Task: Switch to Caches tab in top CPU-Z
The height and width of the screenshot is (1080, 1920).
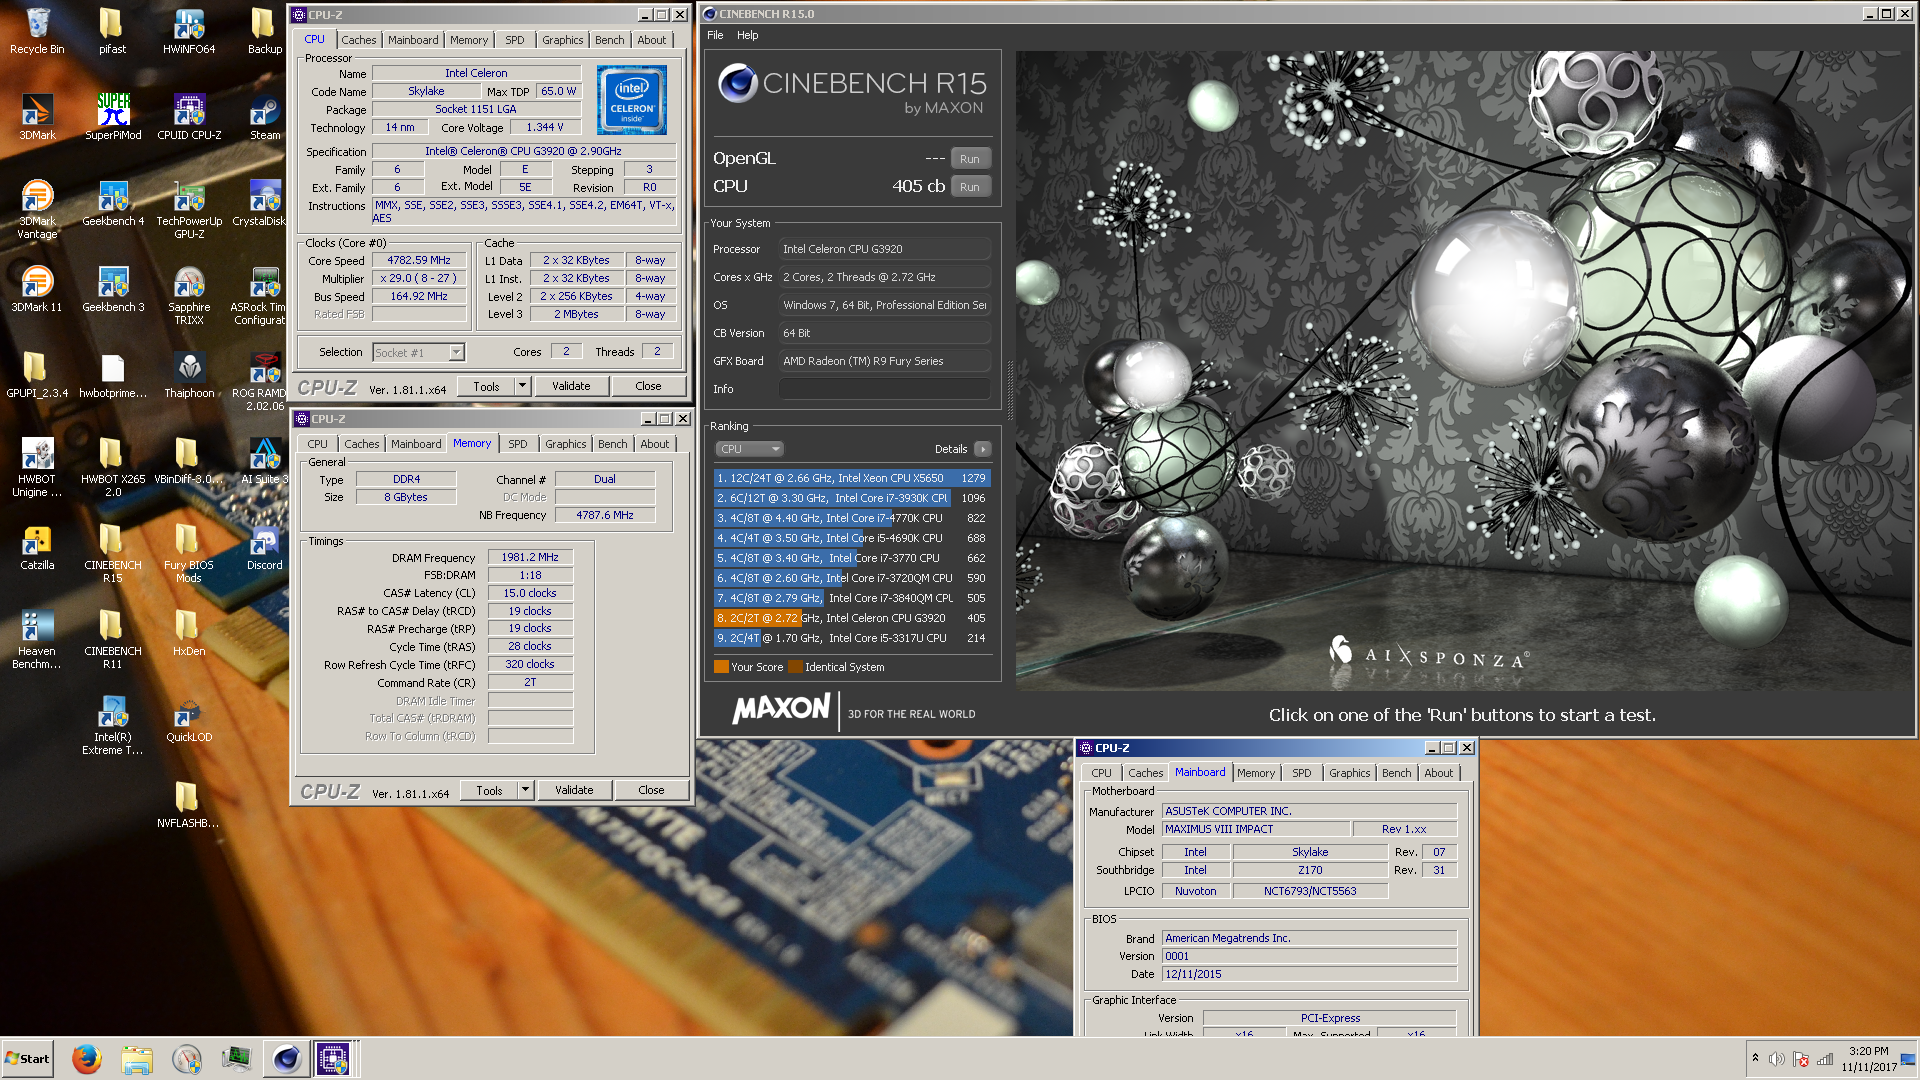Action: pos(359,40)
